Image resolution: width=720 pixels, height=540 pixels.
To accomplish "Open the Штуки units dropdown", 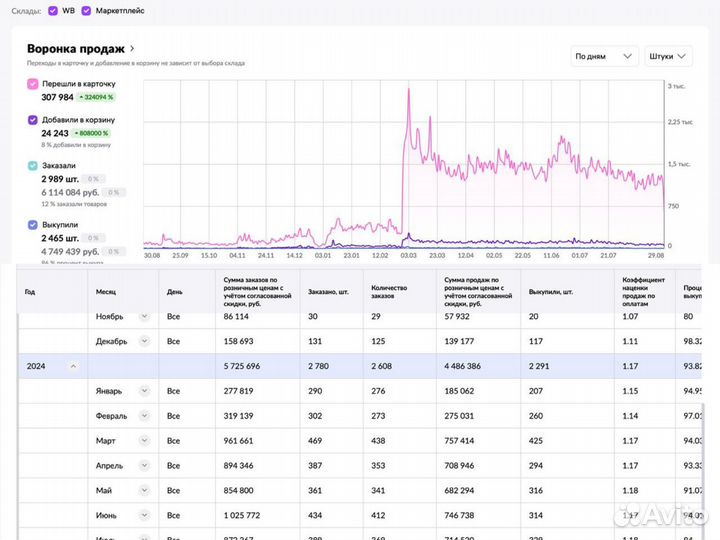I will [668, 57].
